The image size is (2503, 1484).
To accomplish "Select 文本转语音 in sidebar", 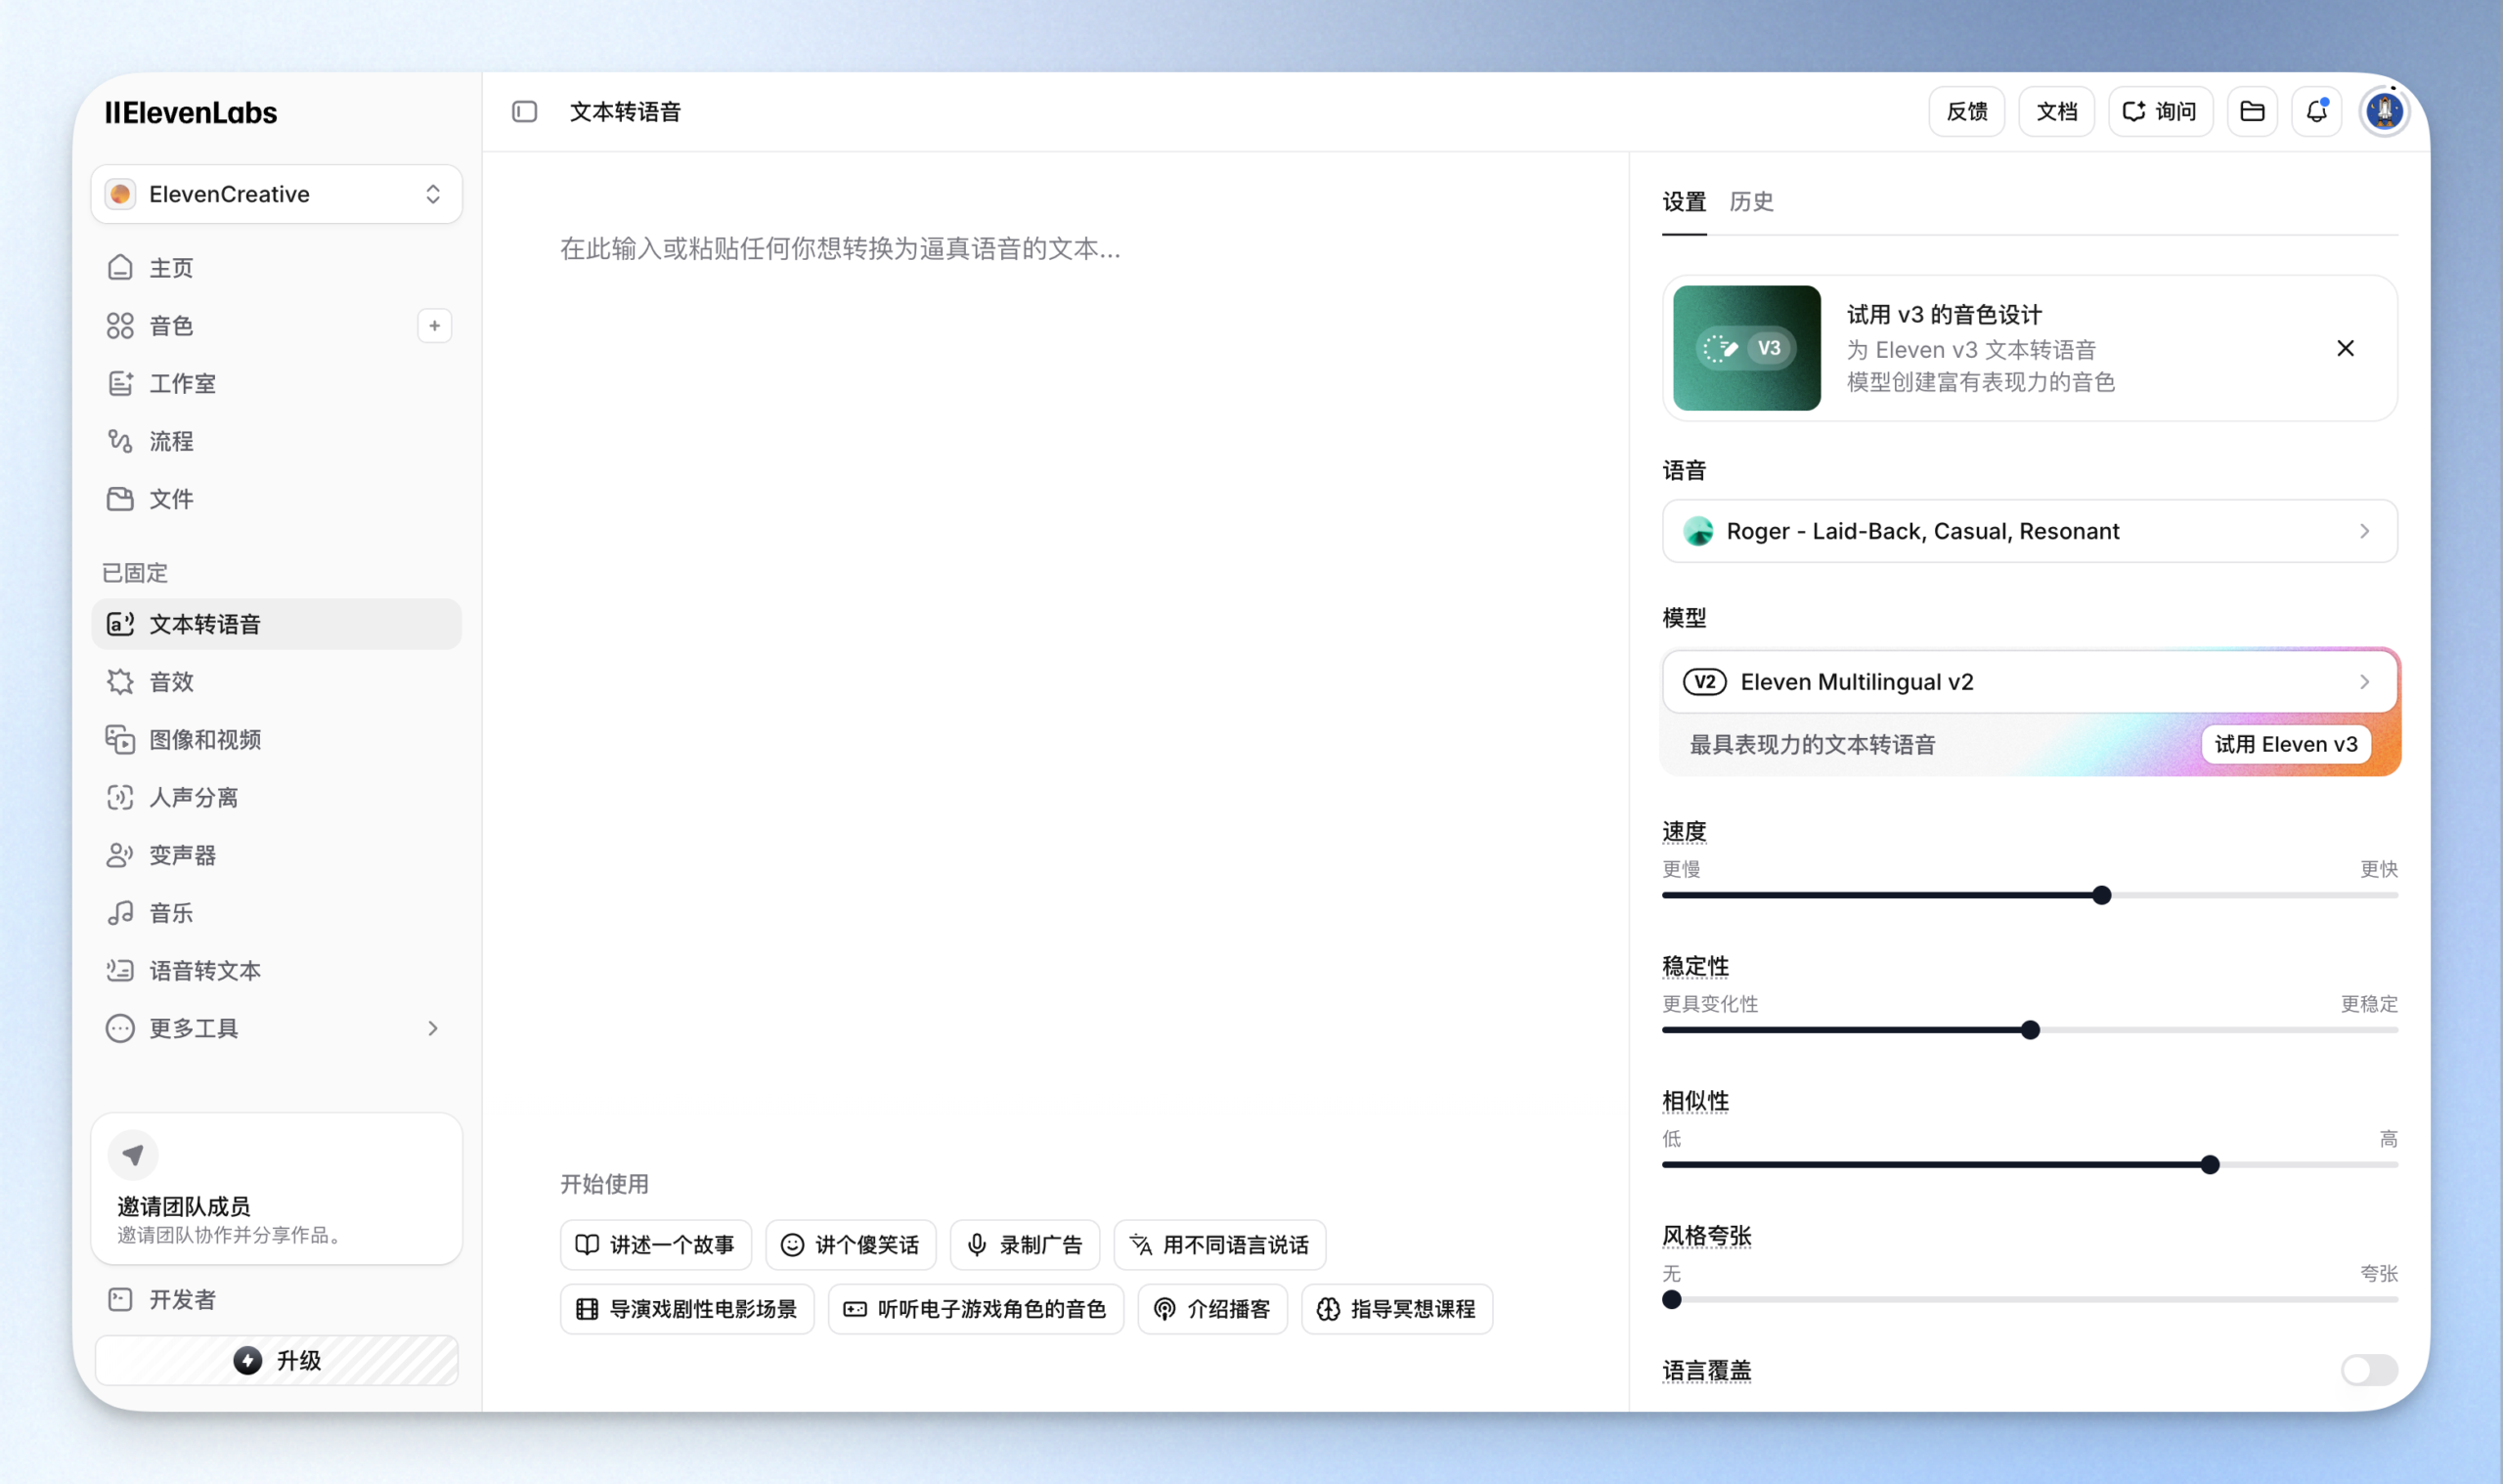I will tap(276, 624).
